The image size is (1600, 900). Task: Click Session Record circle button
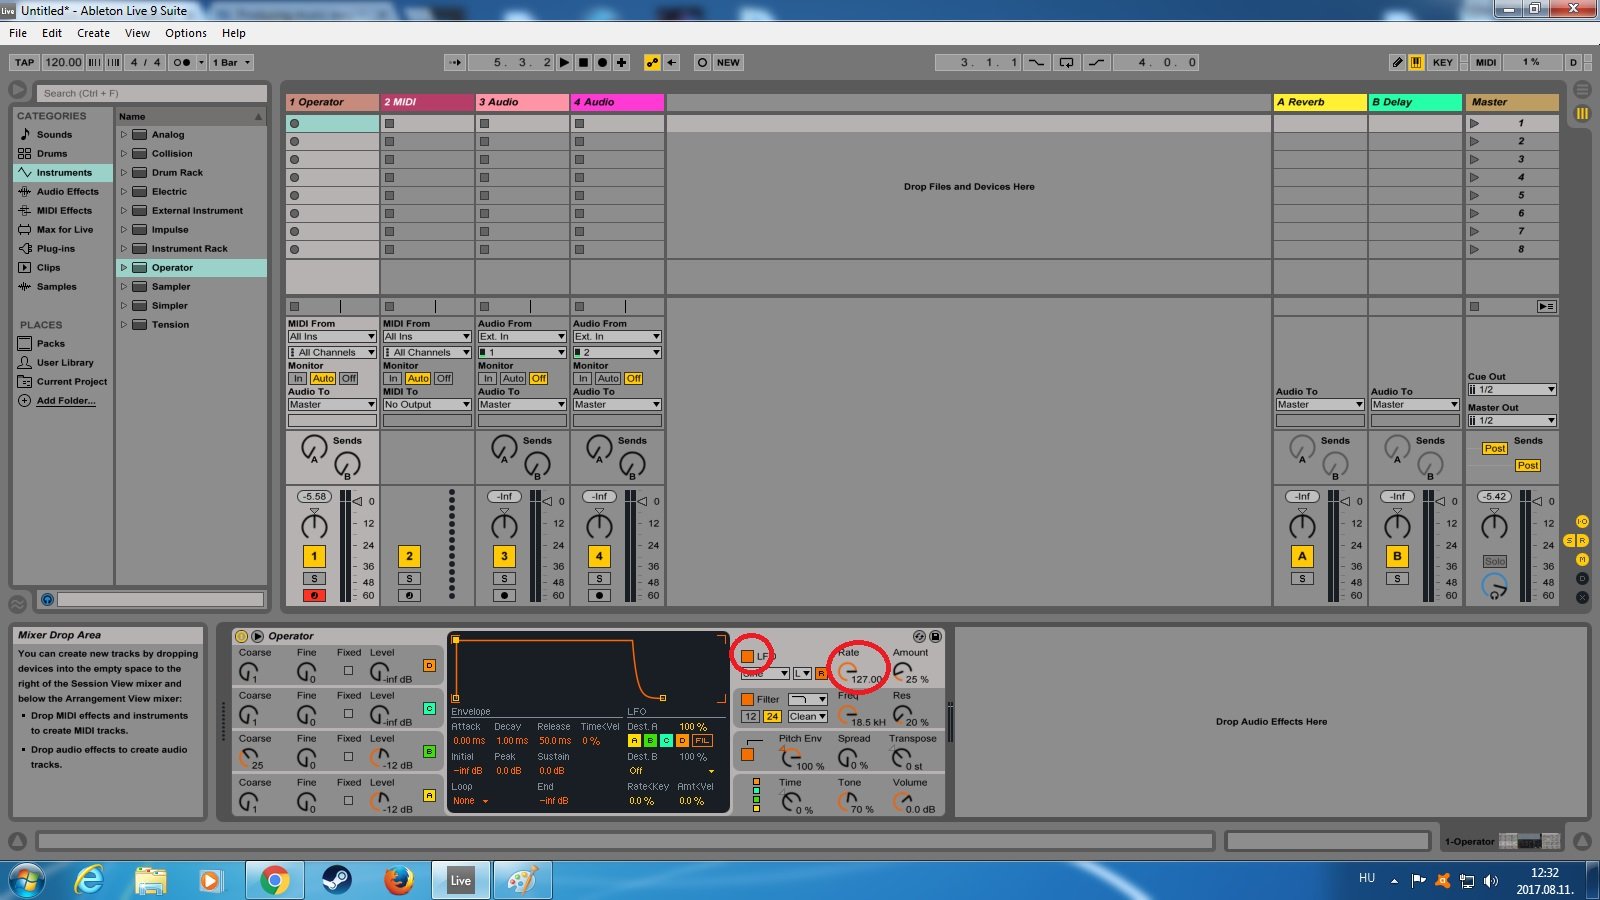point(702,62)
